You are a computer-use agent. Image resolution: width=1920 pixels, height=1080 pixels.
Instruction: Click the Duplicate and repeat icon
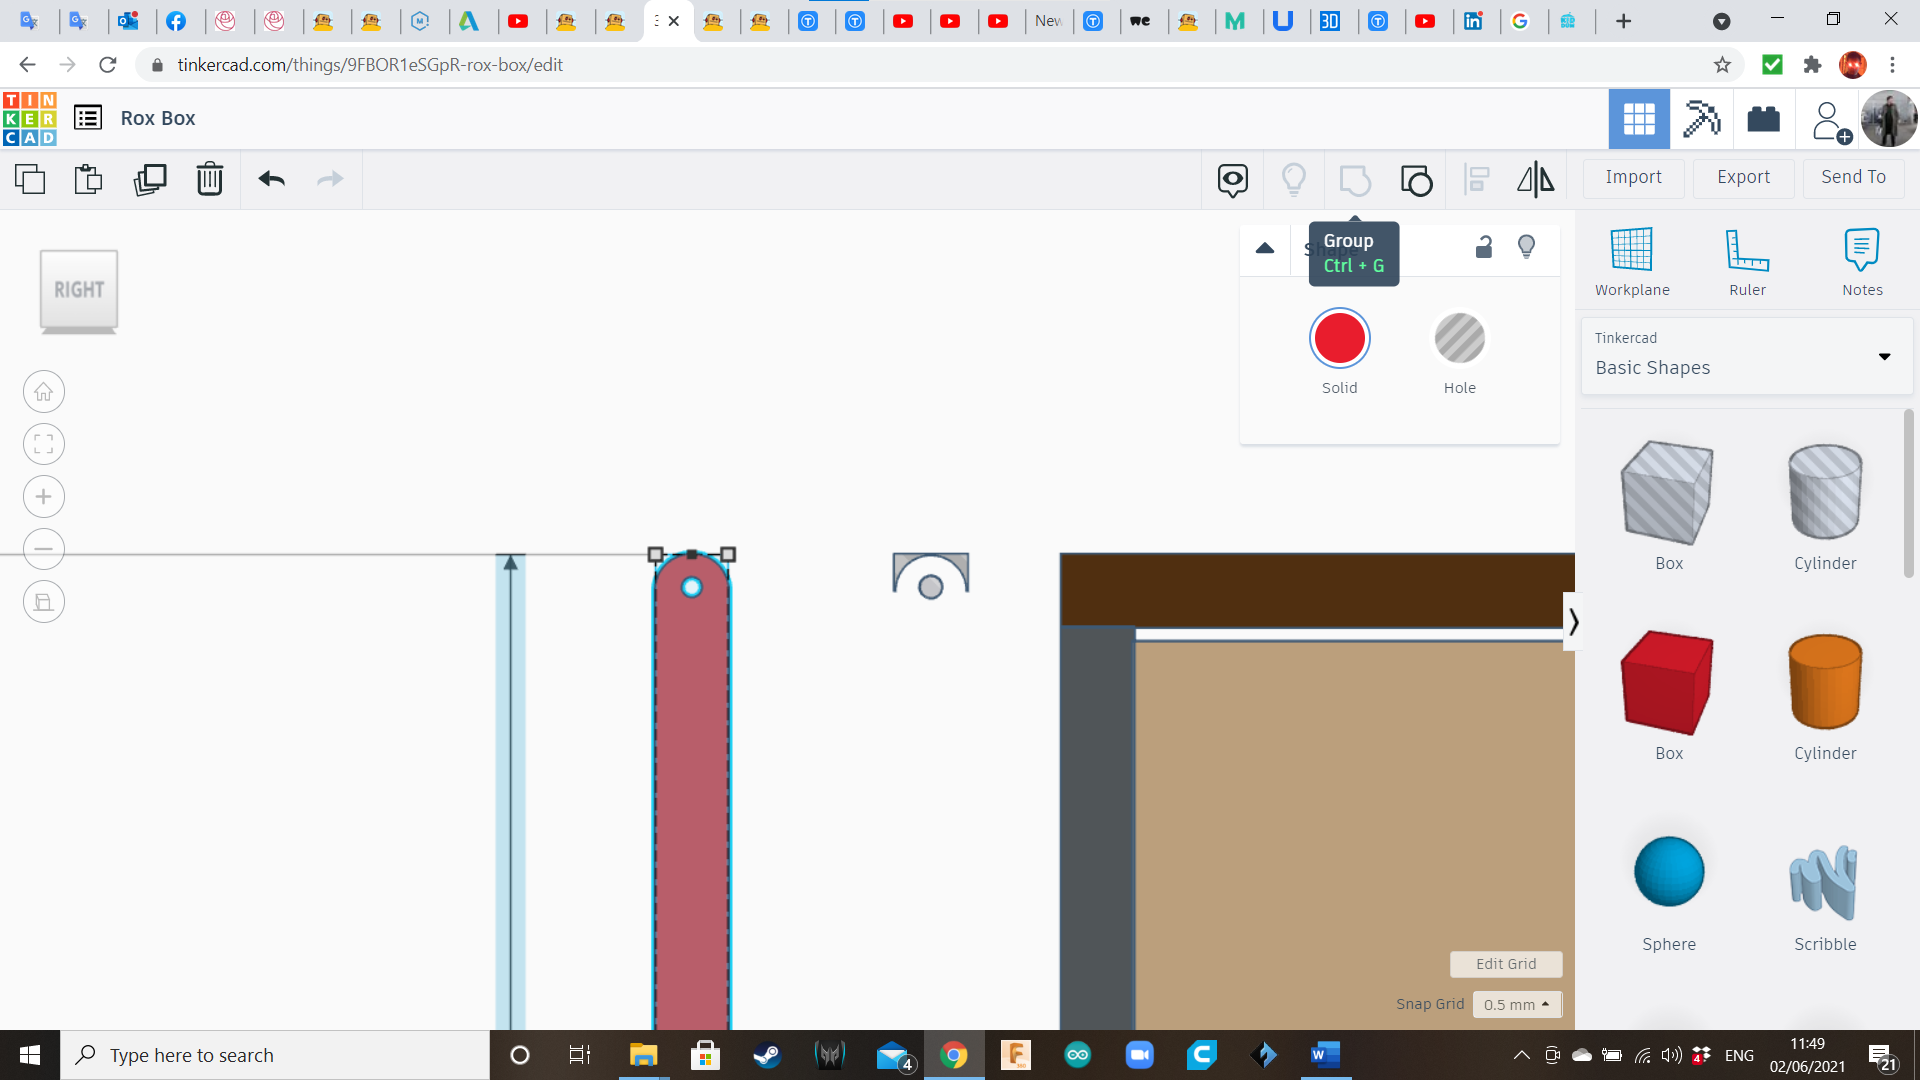click(x=150, y=179)
